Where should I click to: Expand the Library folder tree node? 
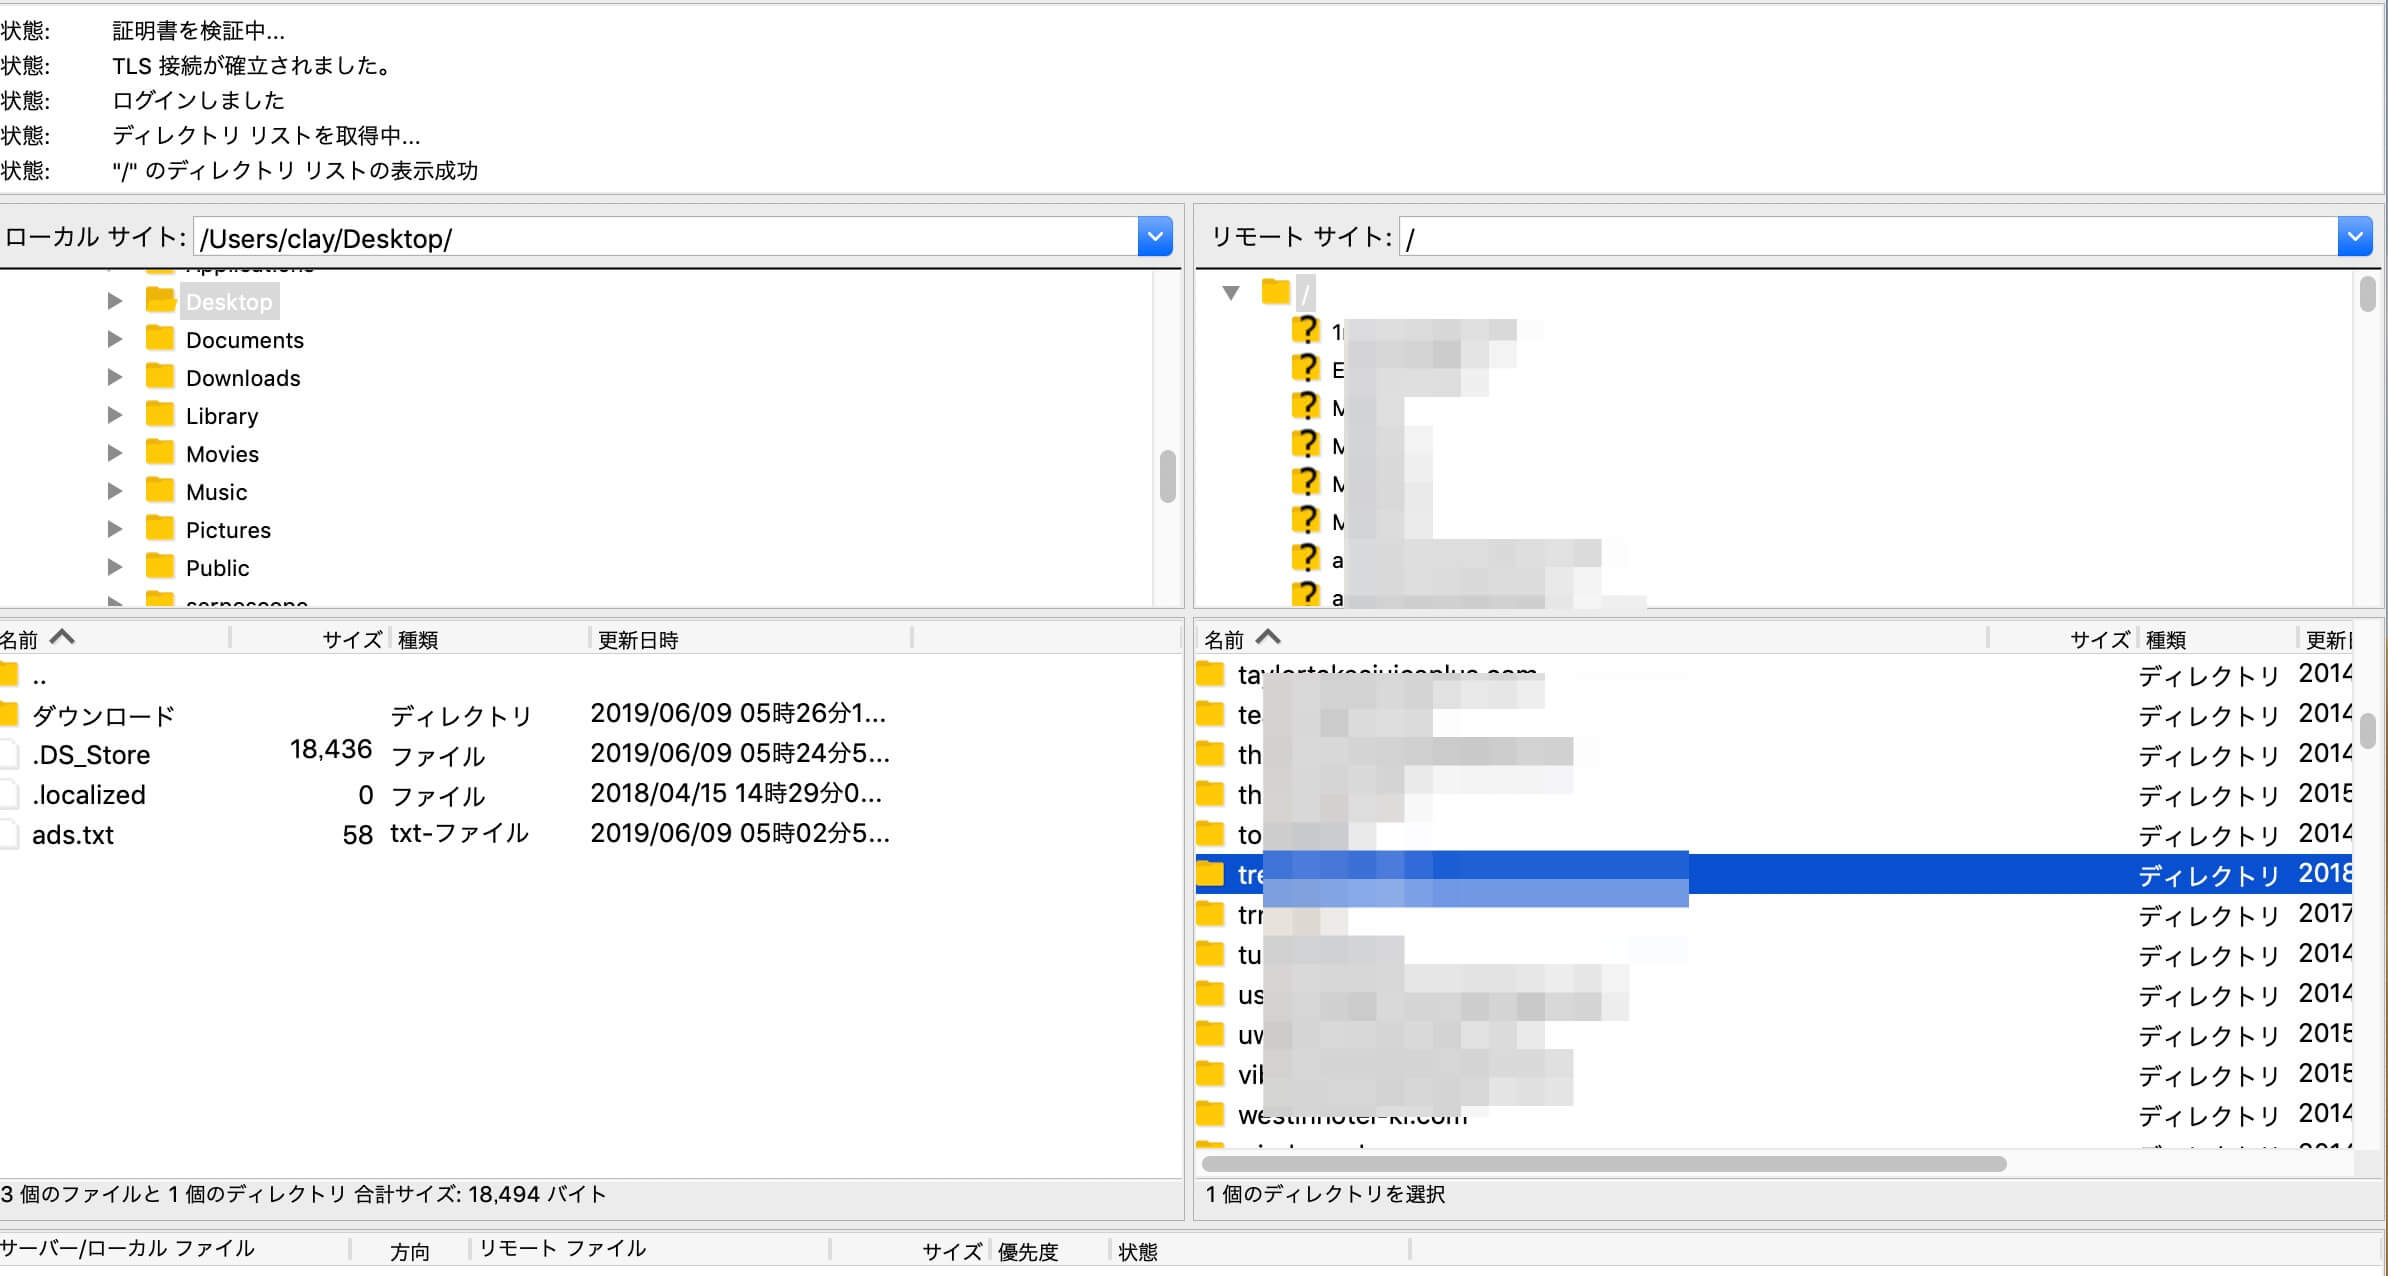[115, 415]
